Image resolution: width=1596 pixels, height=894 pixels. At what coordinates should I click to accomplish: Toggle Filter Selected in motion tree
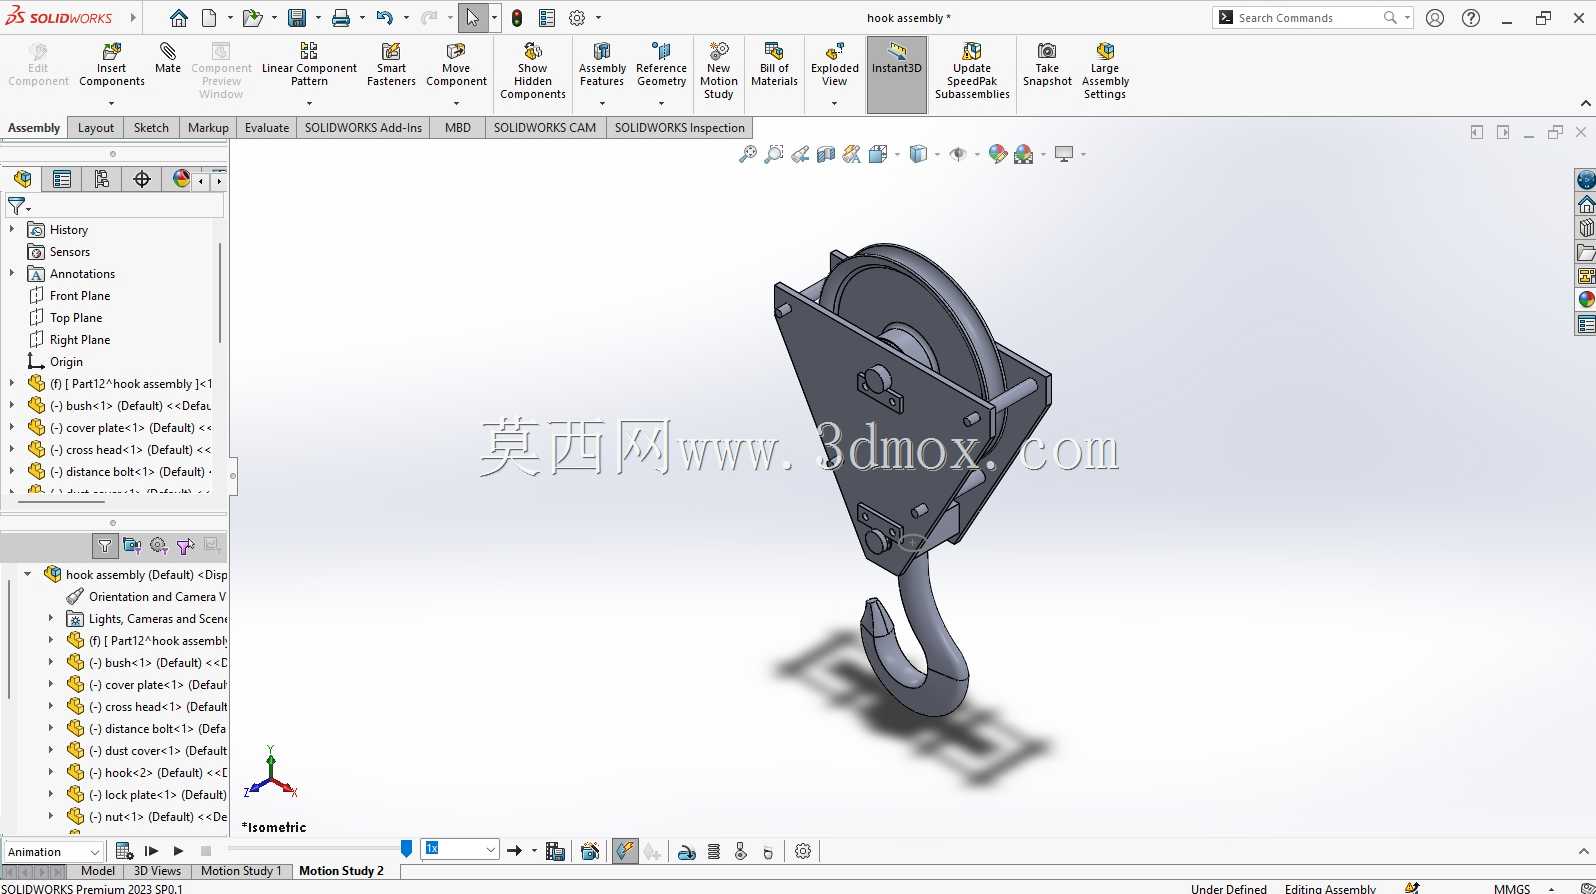click(185, 545)
